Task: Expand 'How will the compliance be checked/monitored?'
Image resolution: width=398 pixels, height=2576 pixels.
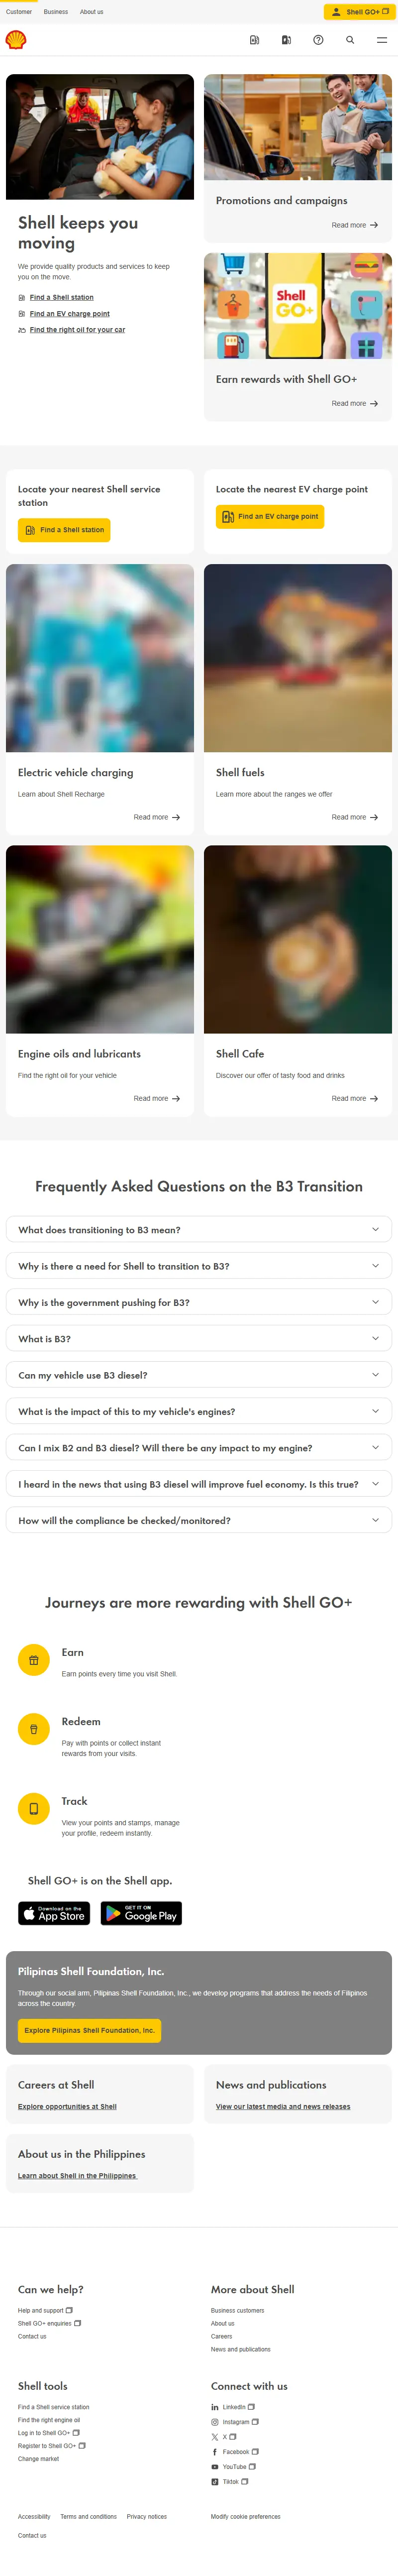Action: click(x=199, y=1520)
